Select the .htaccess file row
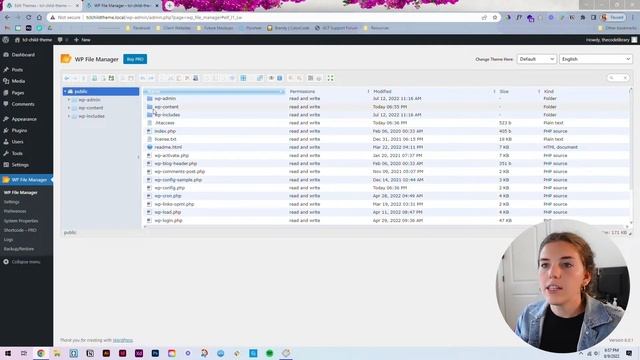The width and height of the screenshot is (640, 360). tap(386, 123)
